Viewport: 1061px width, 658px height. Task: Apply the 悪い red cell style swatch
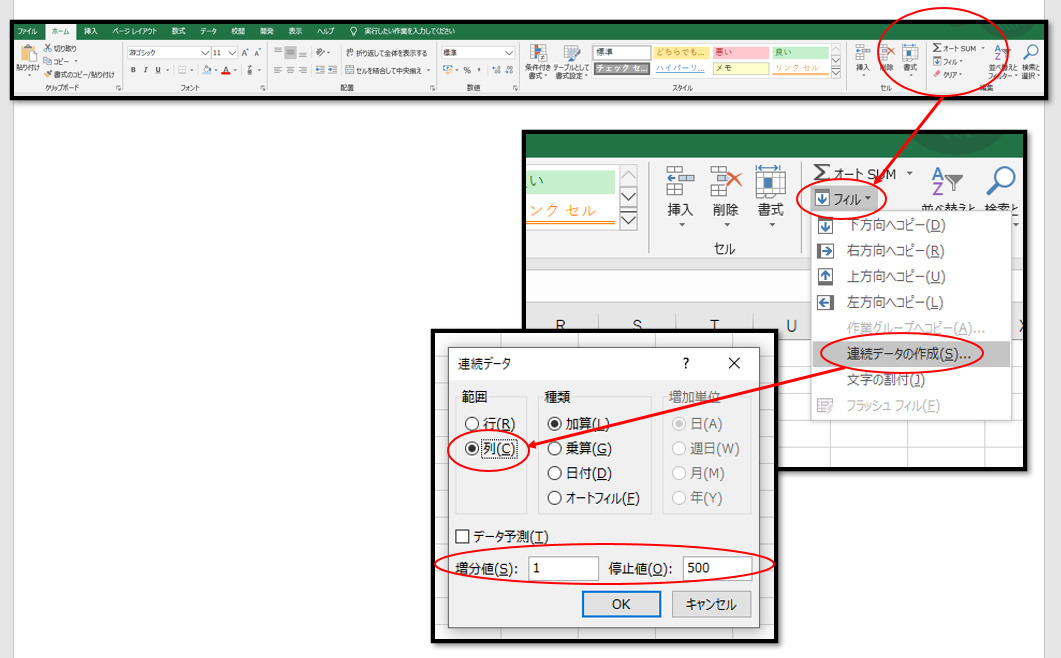click(740, 53)
